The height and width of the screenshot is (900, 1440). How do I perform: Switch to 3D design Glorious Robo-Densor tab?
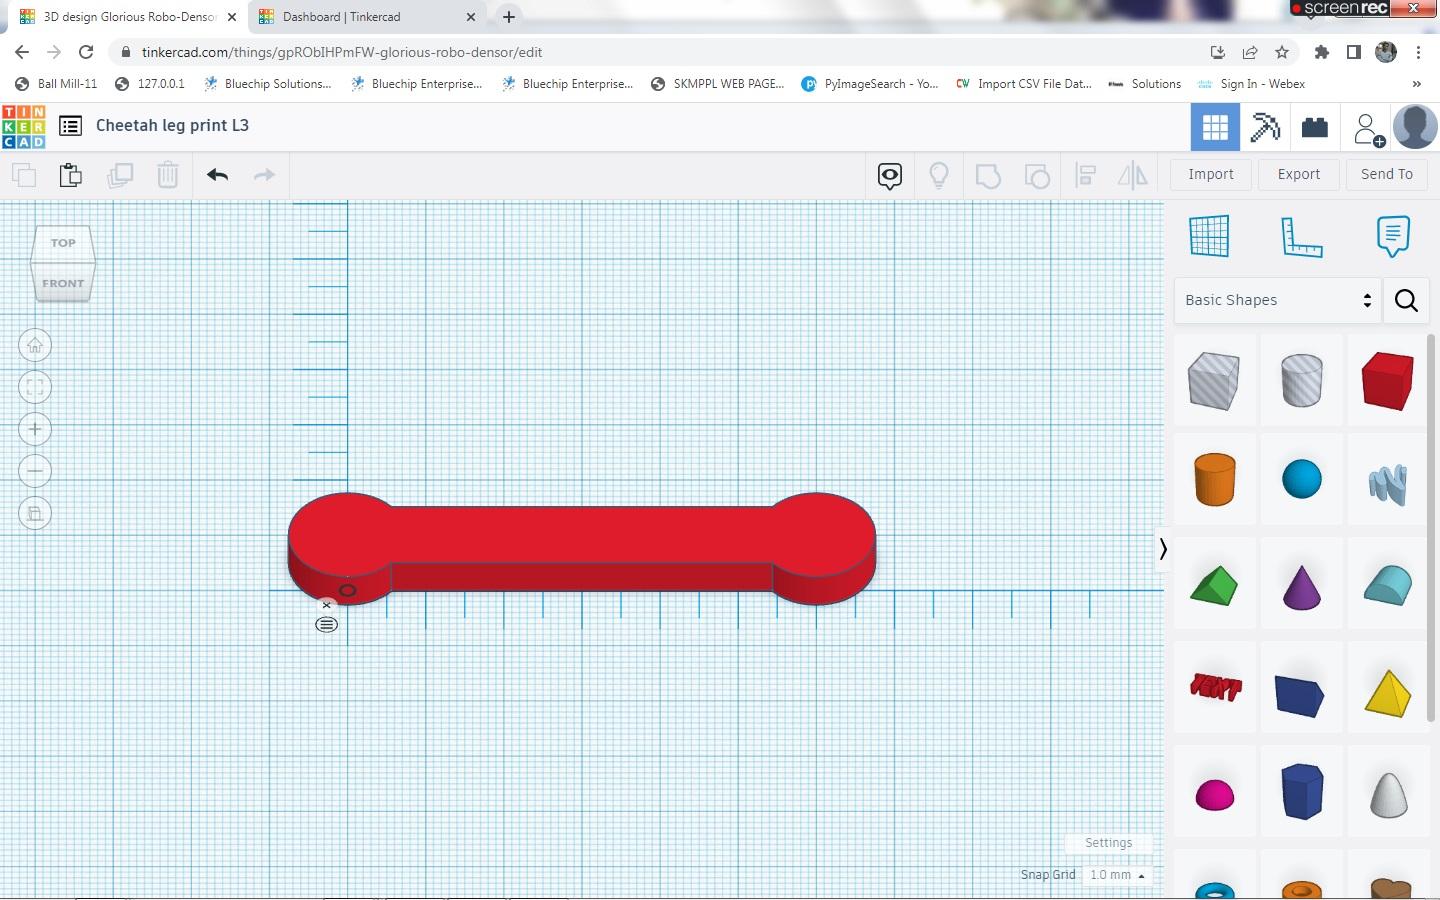(x=128, y=17)
